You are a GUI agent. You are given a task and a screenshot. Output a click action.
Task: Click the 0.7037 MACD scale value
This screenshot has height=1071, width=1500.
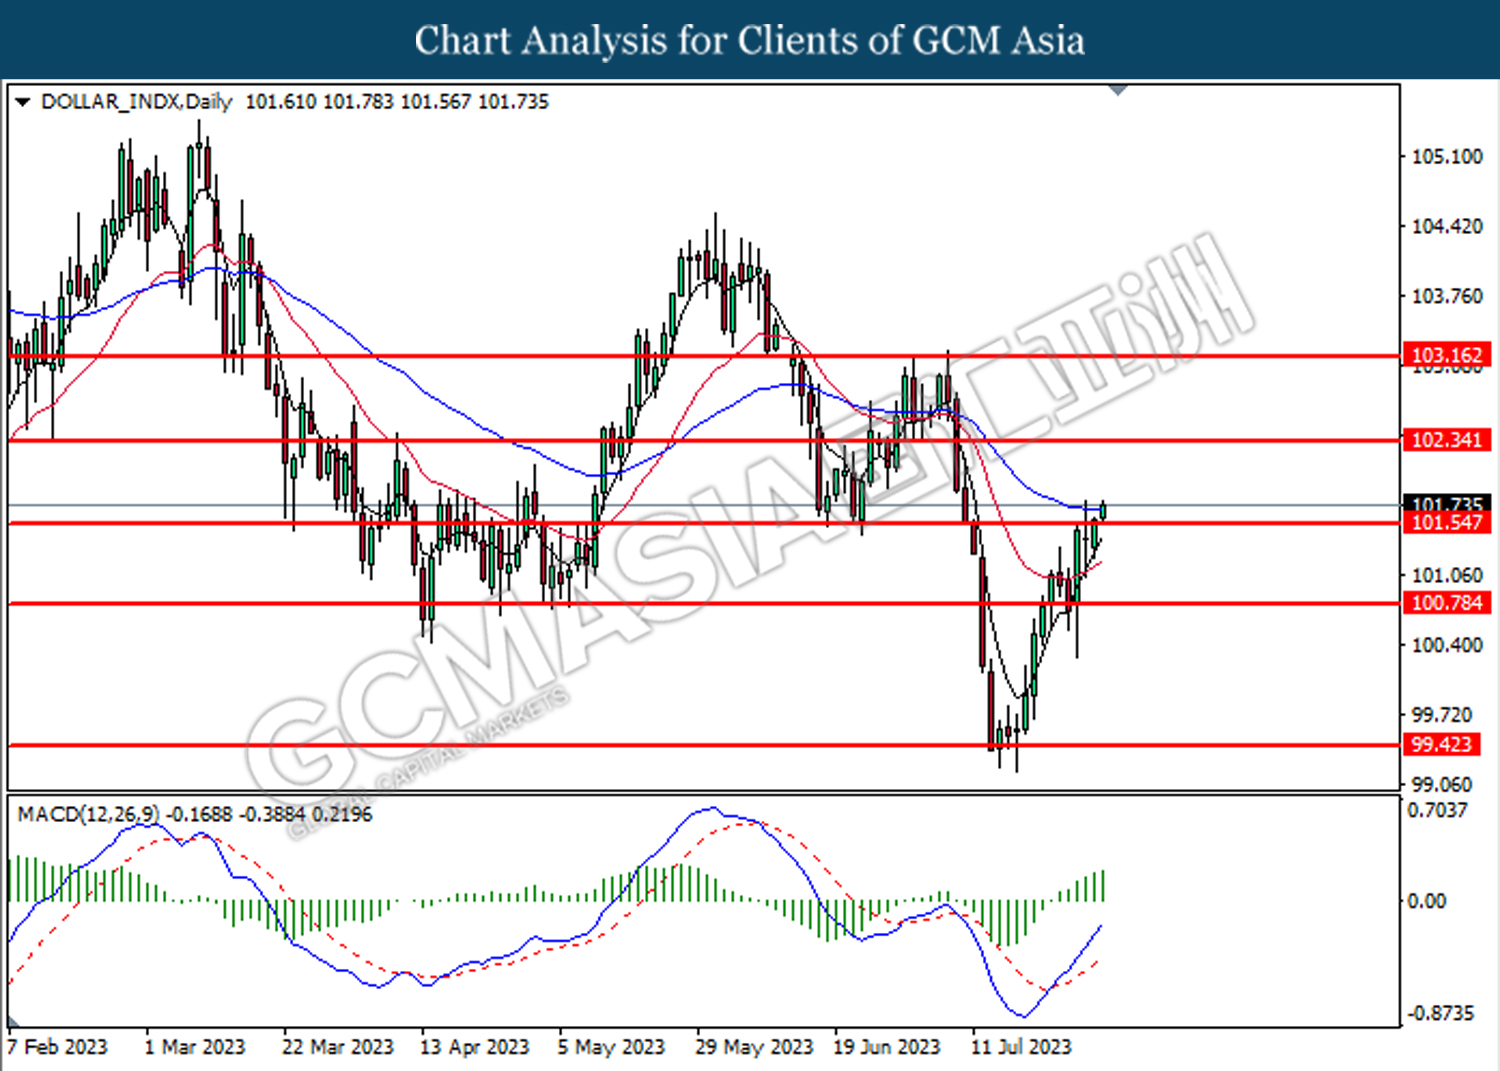1437,810
